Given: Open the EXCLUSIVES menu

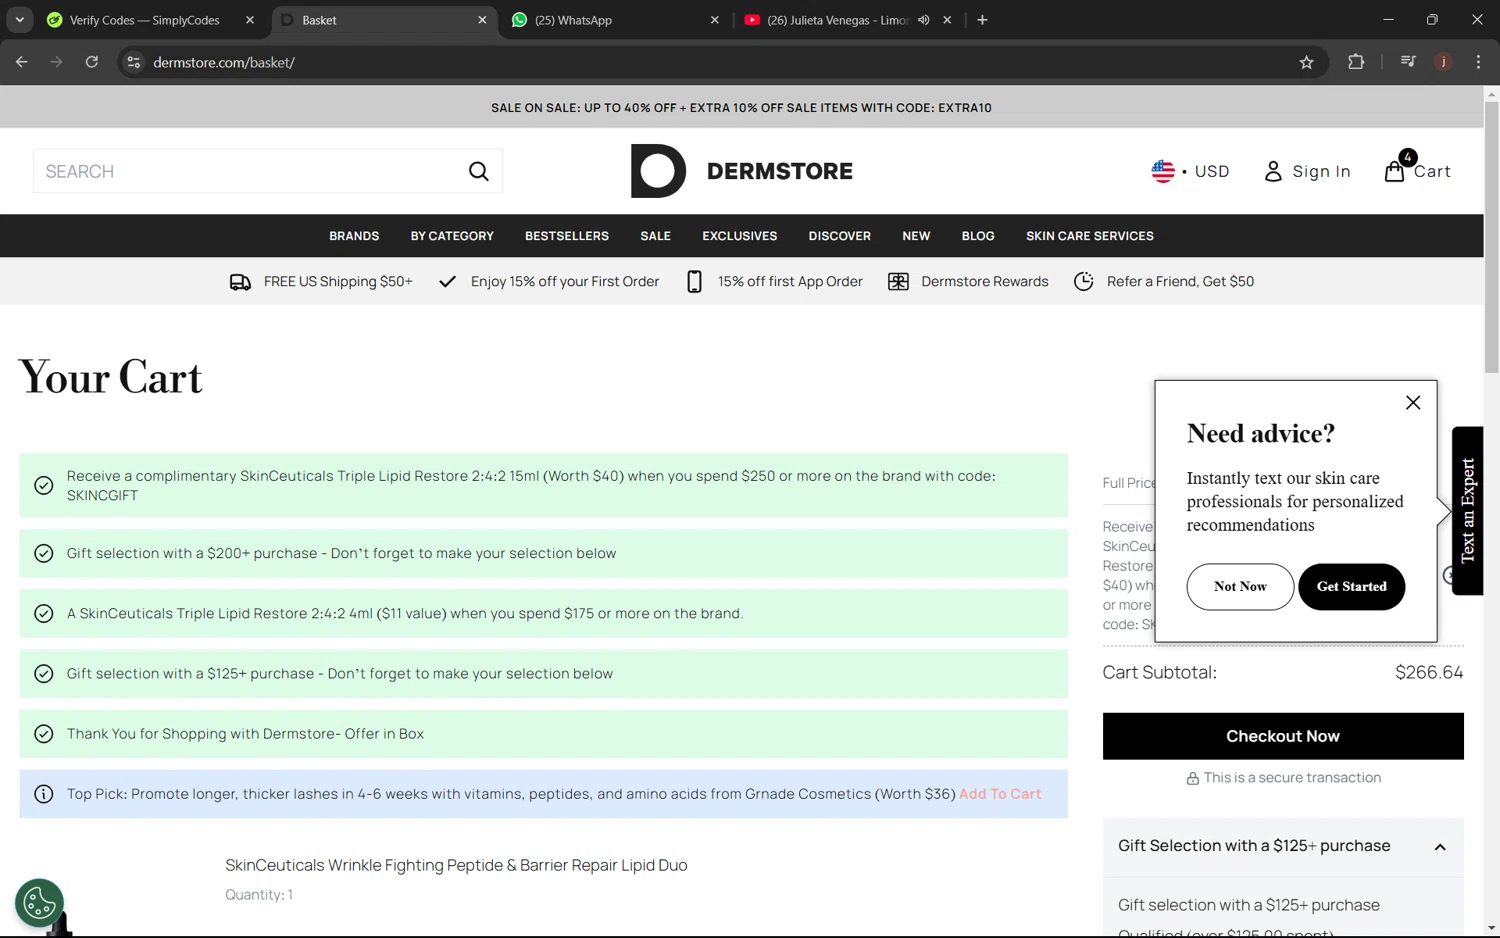Looking at the screenshot, I should (x=740, y=236).
